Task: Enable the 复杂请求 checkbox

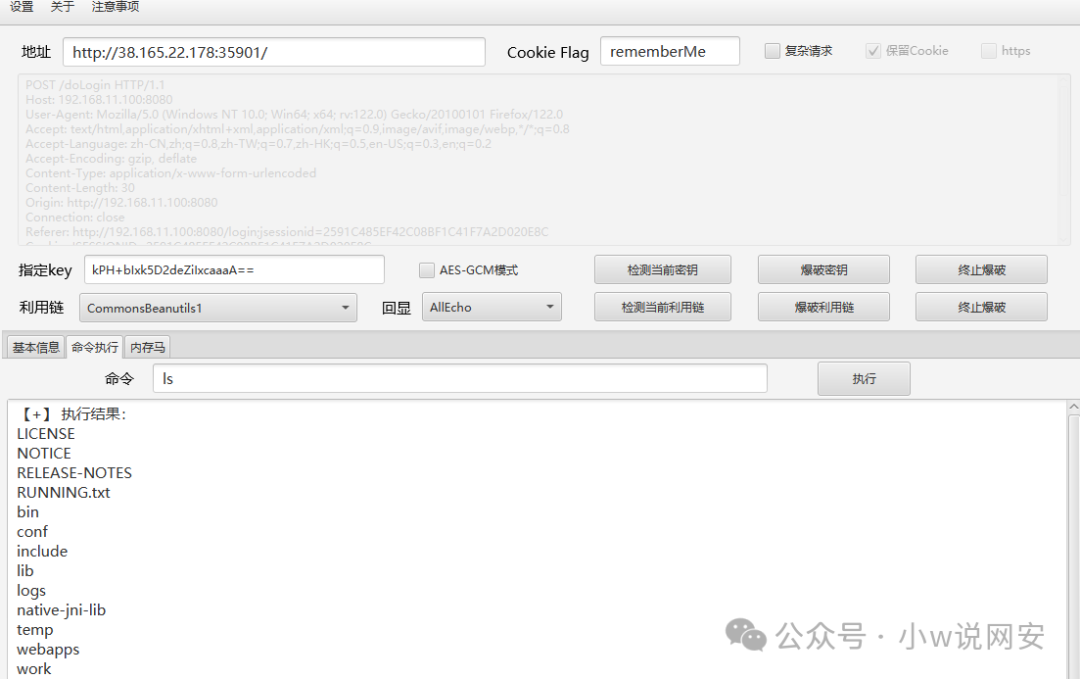Action: [772, 51]
